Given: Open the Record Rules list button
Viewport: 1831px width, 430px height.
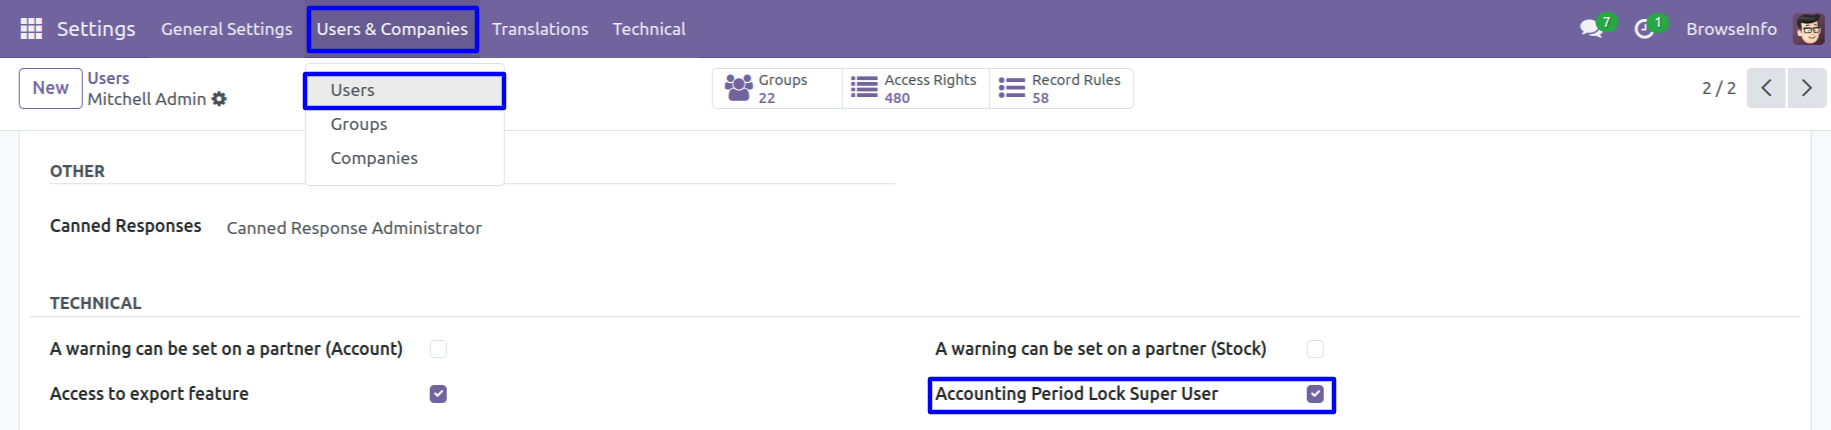Looking at the screenshot, I should (1061, 88).
